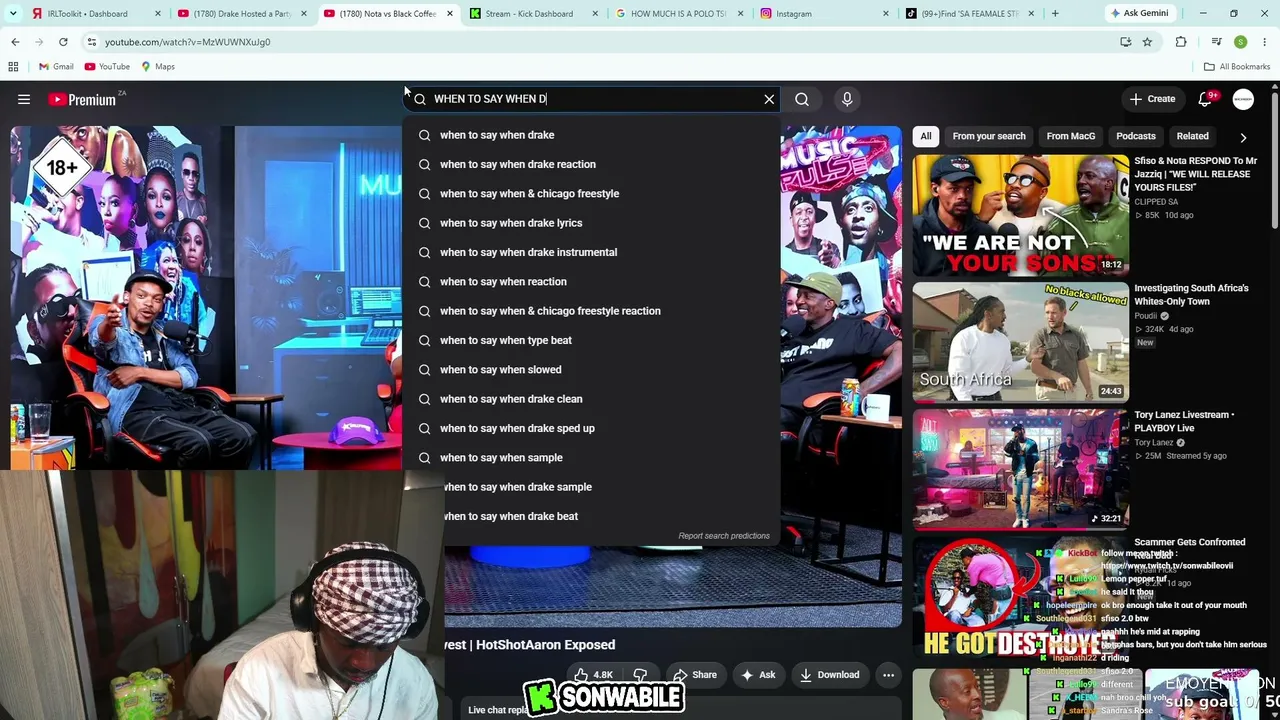Open the Google apps grid in bookmarks bar
This screenshot has height=720, width=1280.
13,67
